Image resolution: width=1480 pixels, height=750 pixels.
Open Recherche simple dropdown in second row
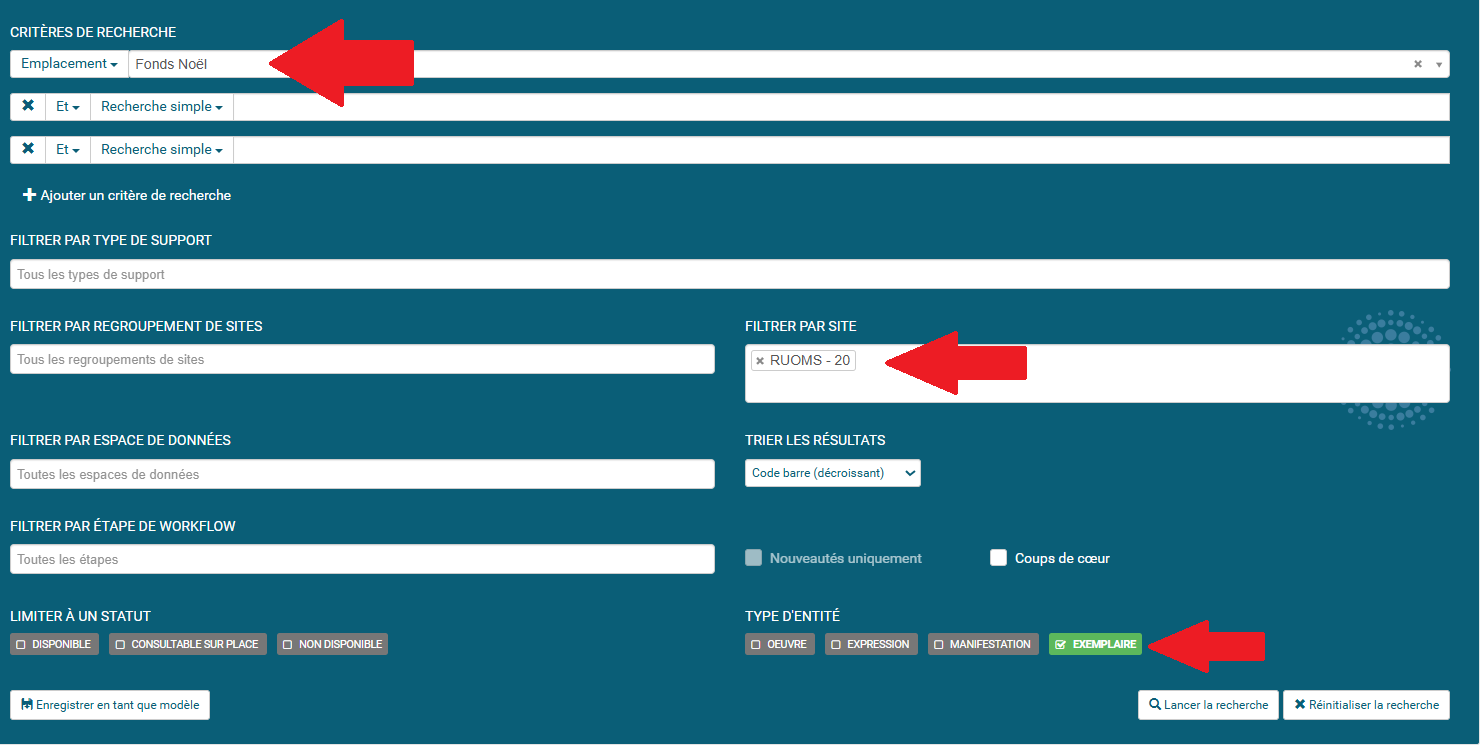pos(162,106)
